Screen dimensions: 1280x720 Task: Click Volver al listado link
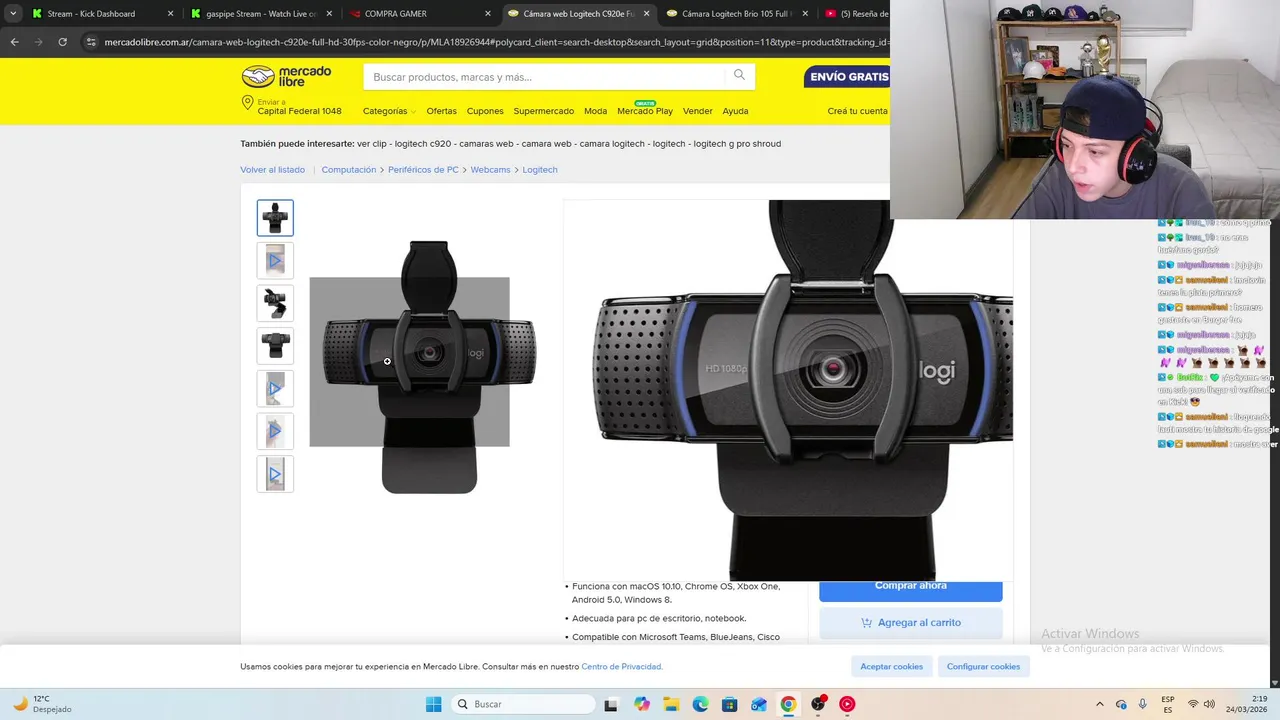pyautogui.click(x=272, y=170)
